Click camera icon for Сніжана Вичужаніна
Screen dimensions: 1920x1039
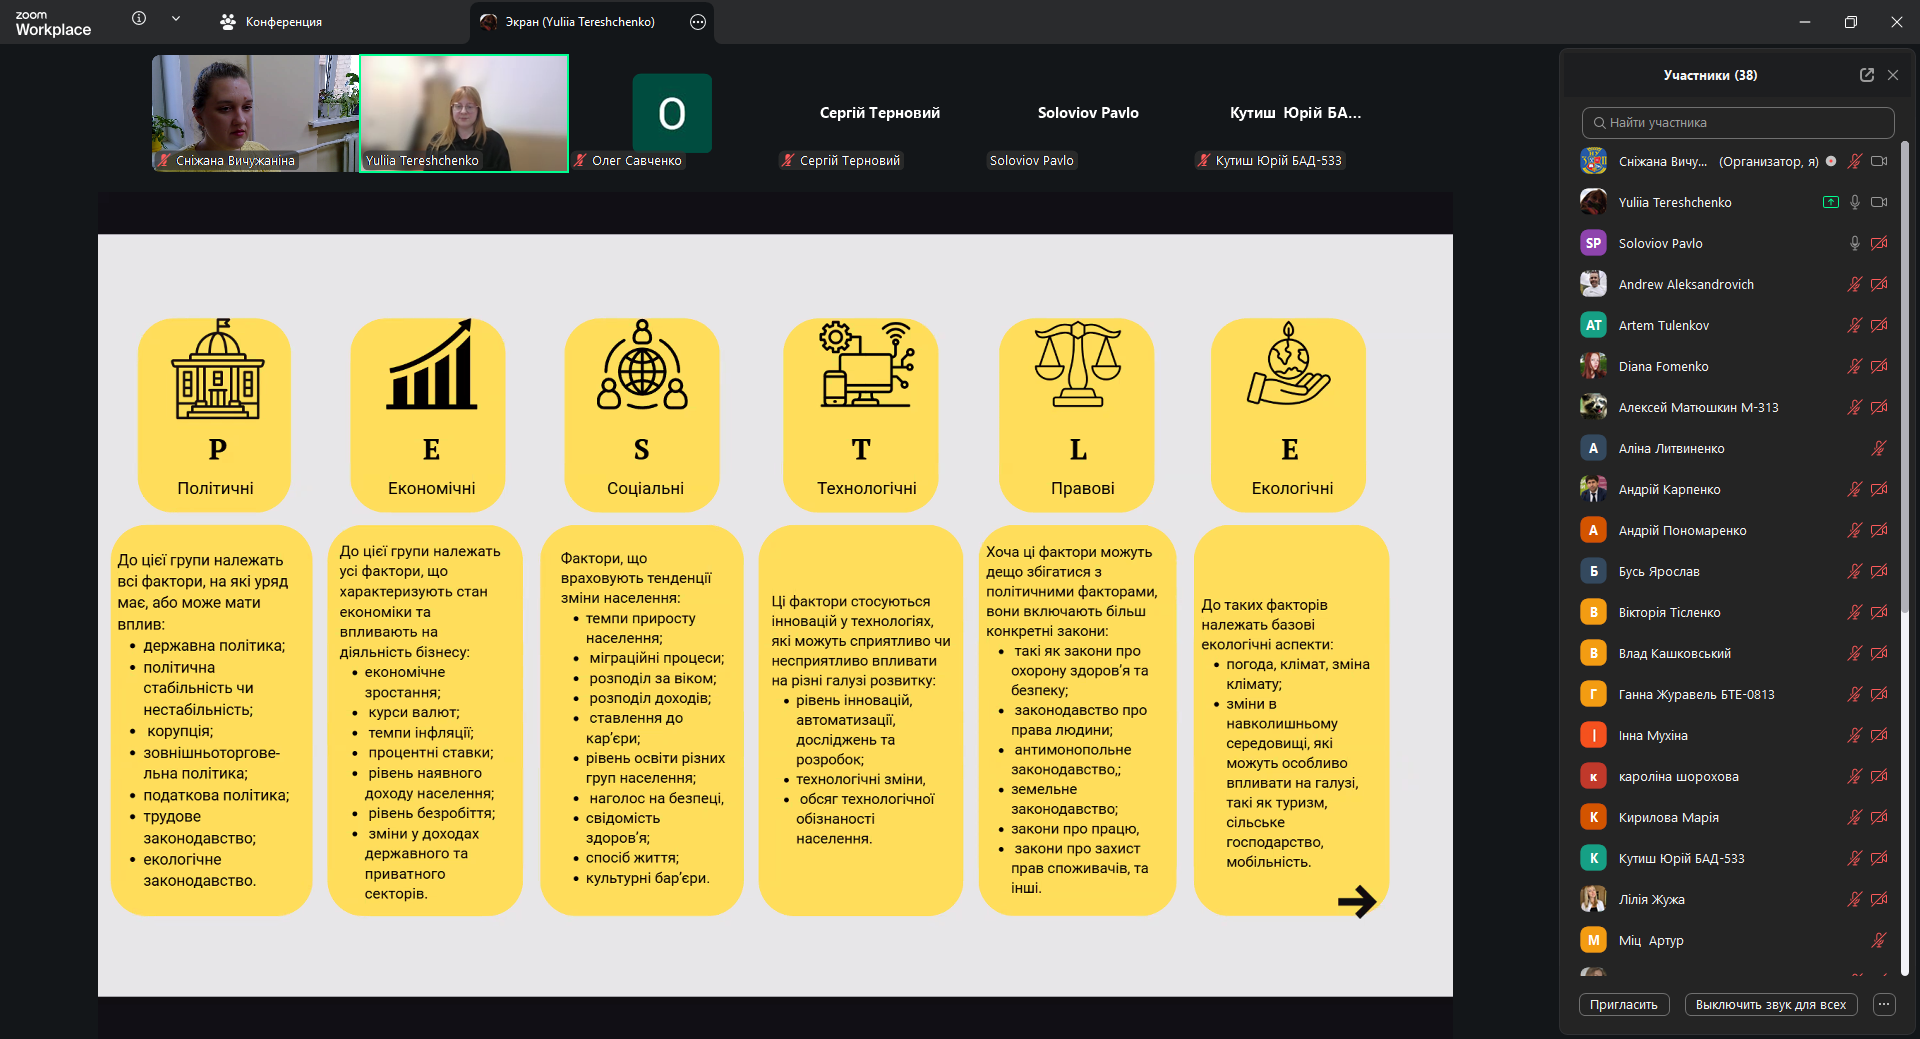point(1879,161)
